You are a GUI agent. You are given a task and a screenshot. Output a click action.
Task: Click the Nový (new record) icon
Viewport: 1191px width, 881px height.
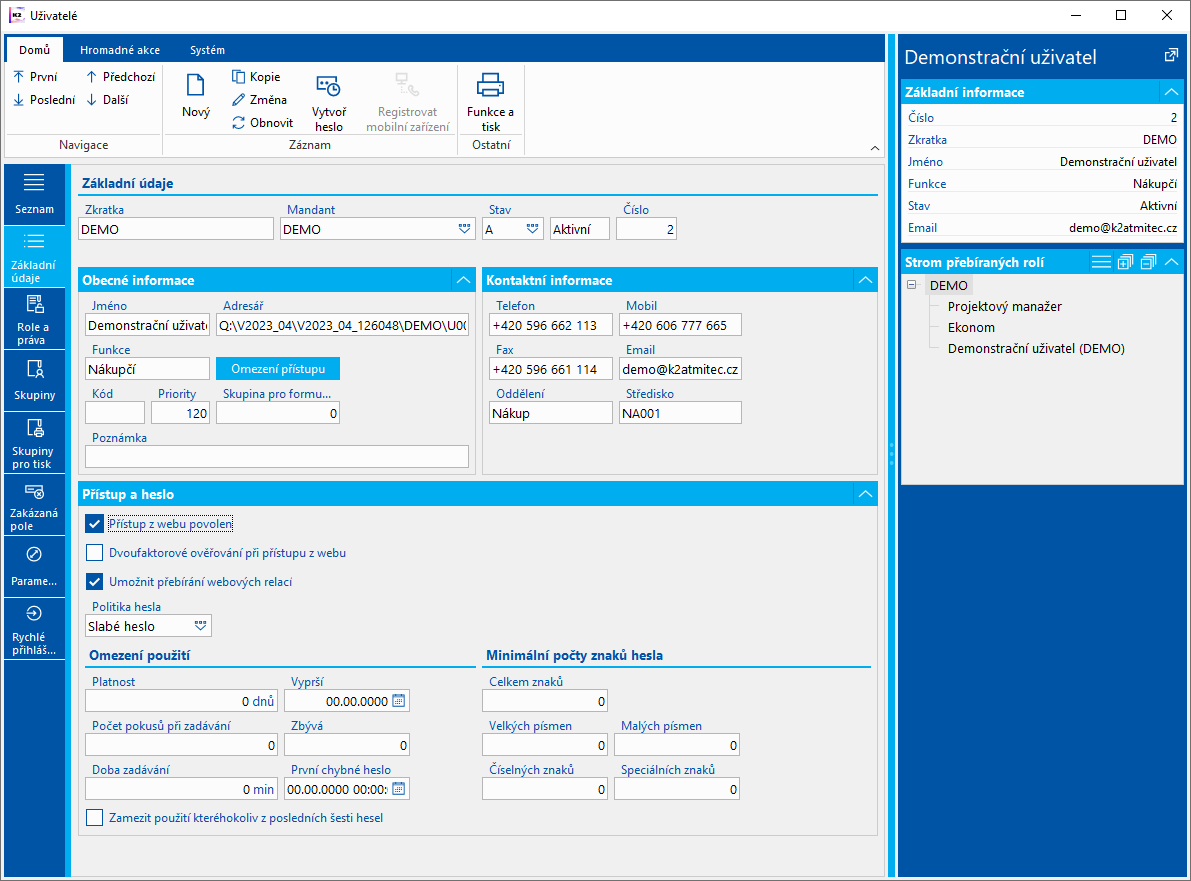tap(195, 87)
